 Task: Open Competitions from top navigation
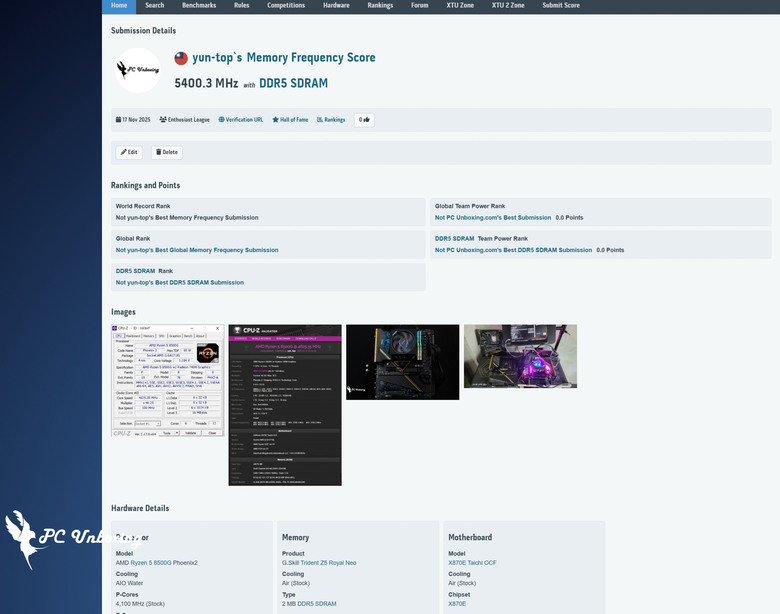click(x=286, y=5)
